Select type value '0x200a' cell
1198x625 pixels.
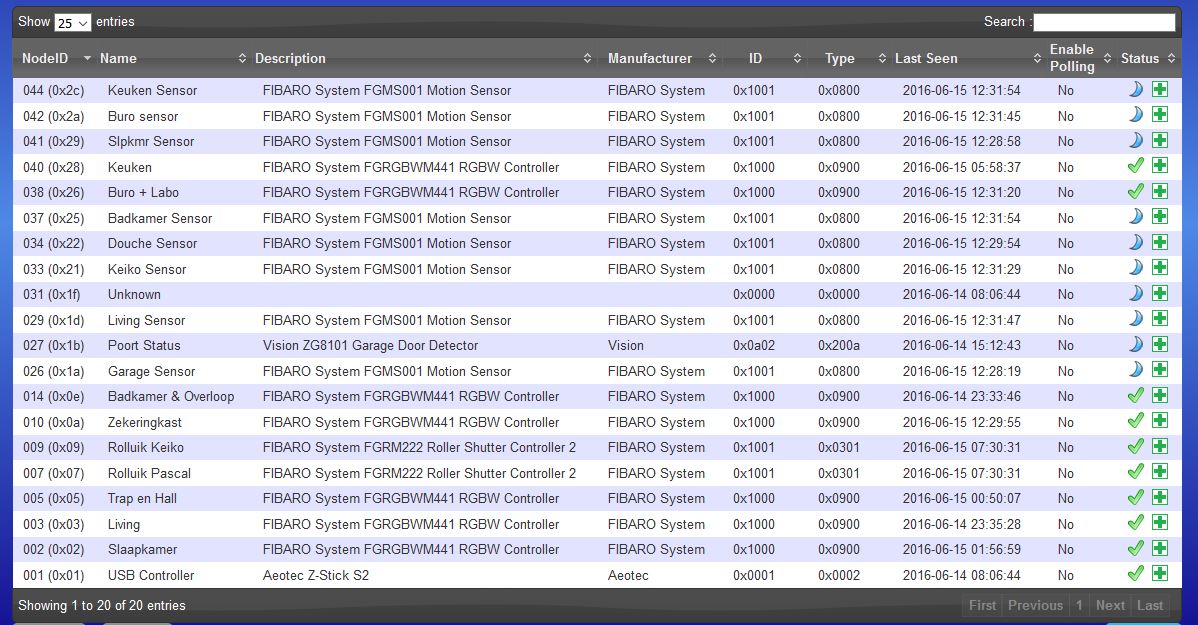click(x=838, y=345)
